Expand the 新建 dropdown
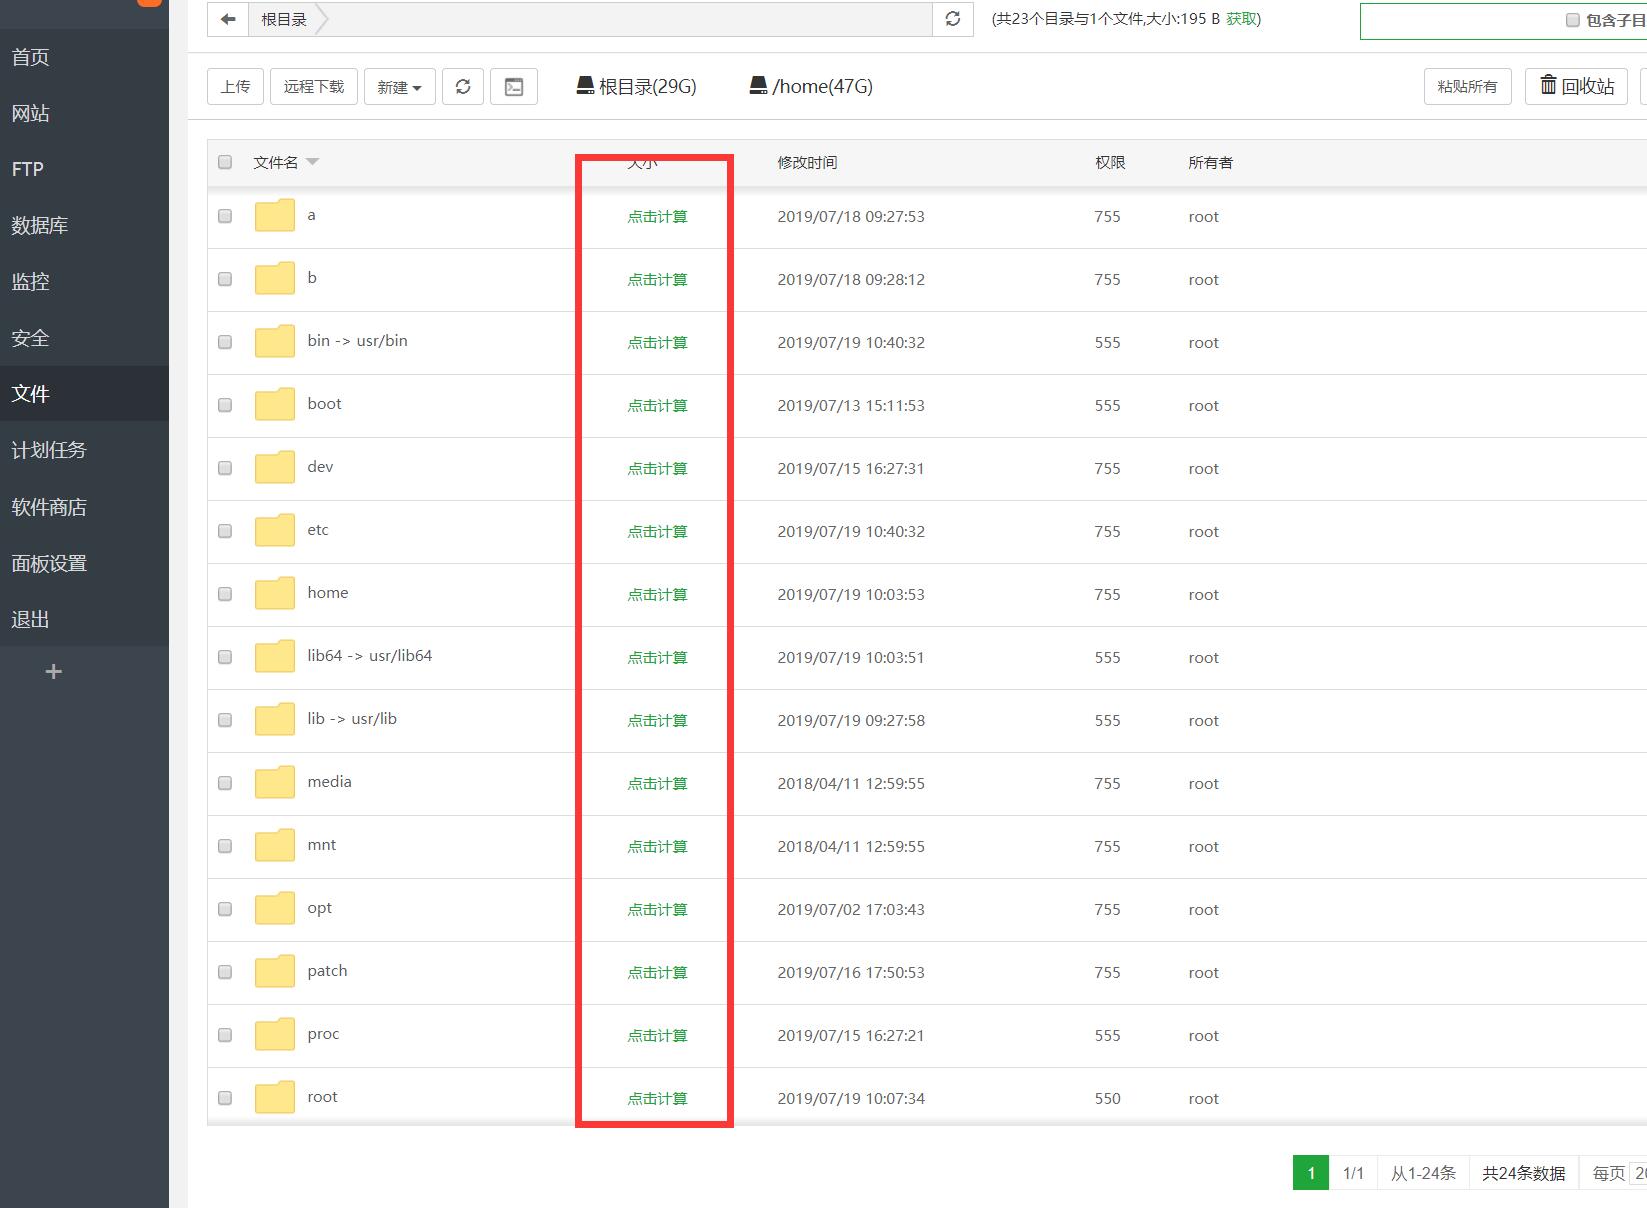Viewport: 1647px width, 1208px height. point(399,87)
